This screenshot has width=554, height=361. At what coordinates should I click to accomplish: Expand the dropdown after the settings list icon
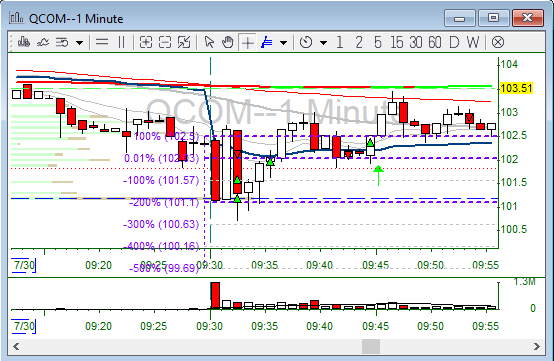click(79, 43)
